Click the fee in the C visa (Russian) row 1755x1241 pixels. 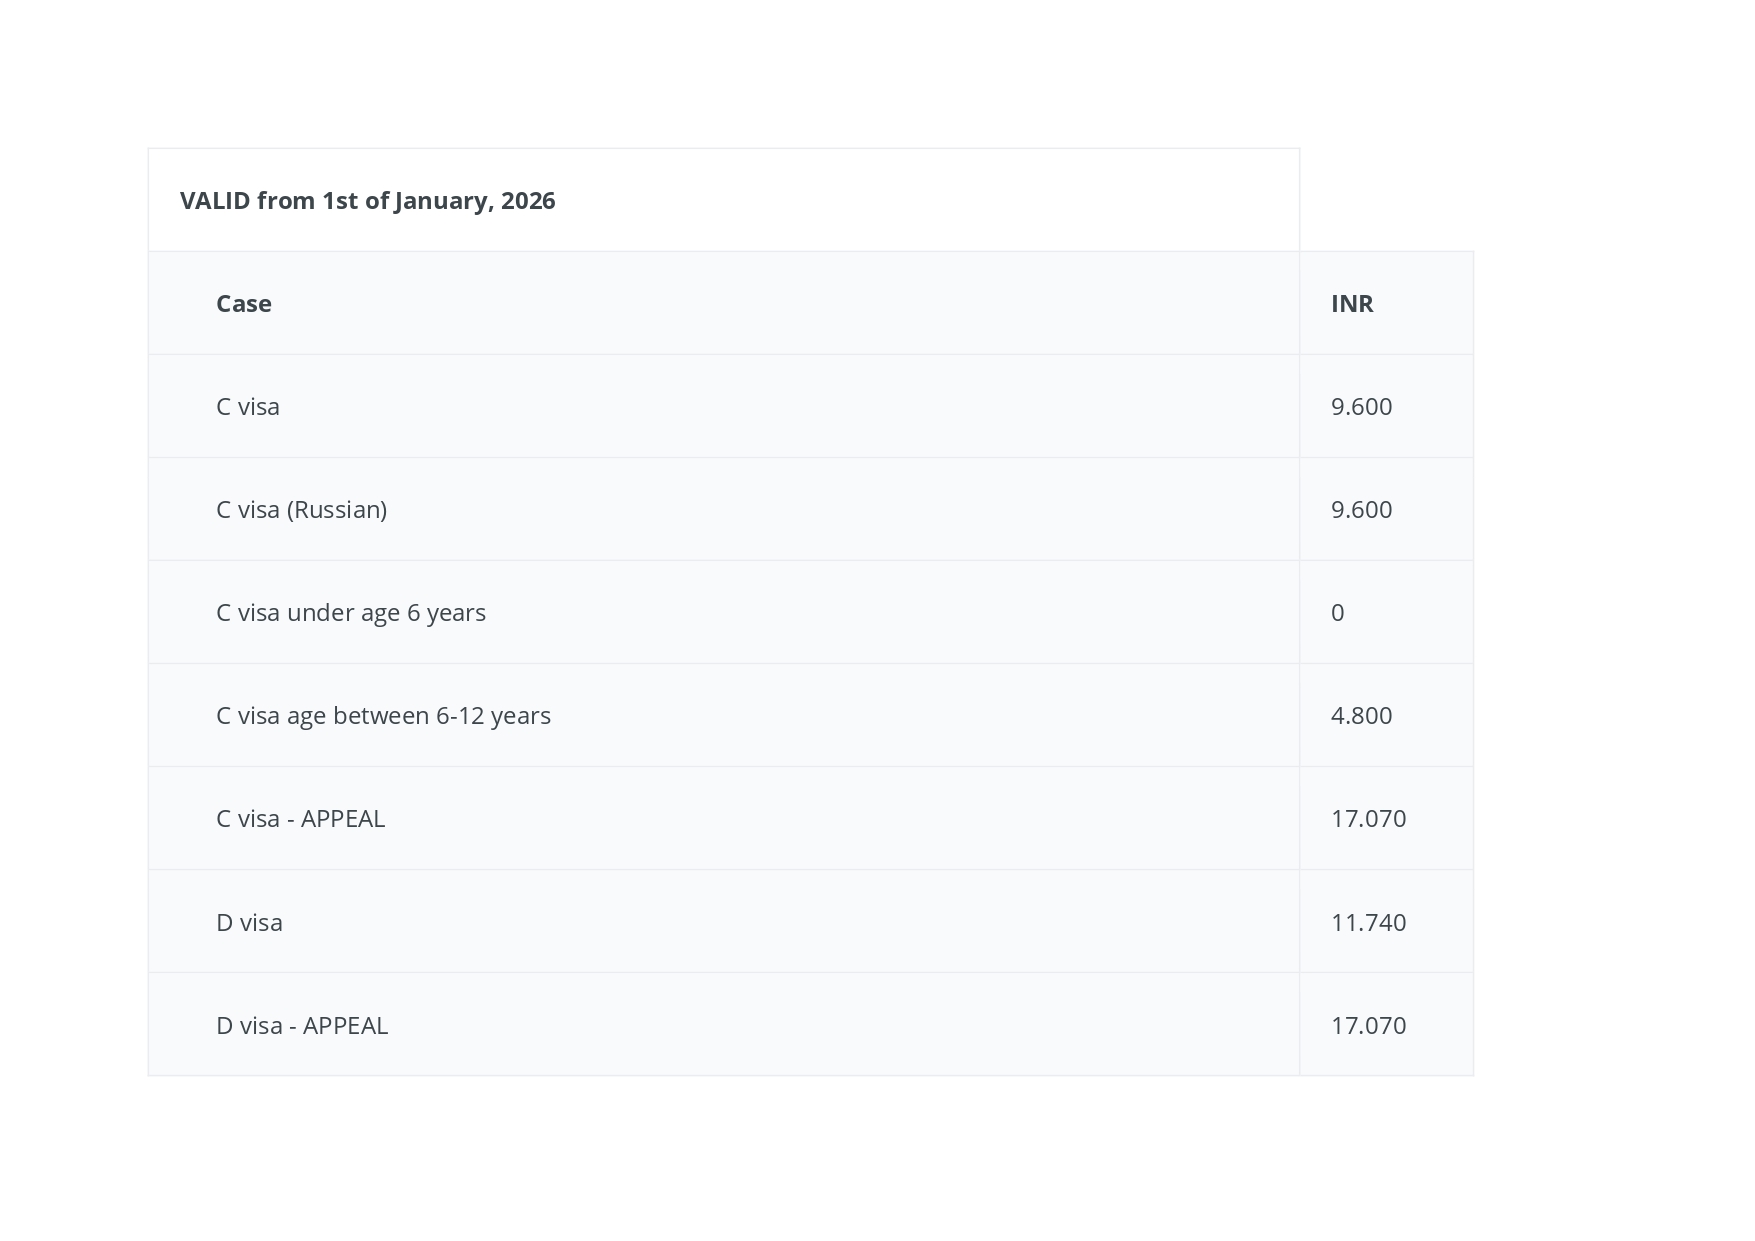pos(1361,510)
